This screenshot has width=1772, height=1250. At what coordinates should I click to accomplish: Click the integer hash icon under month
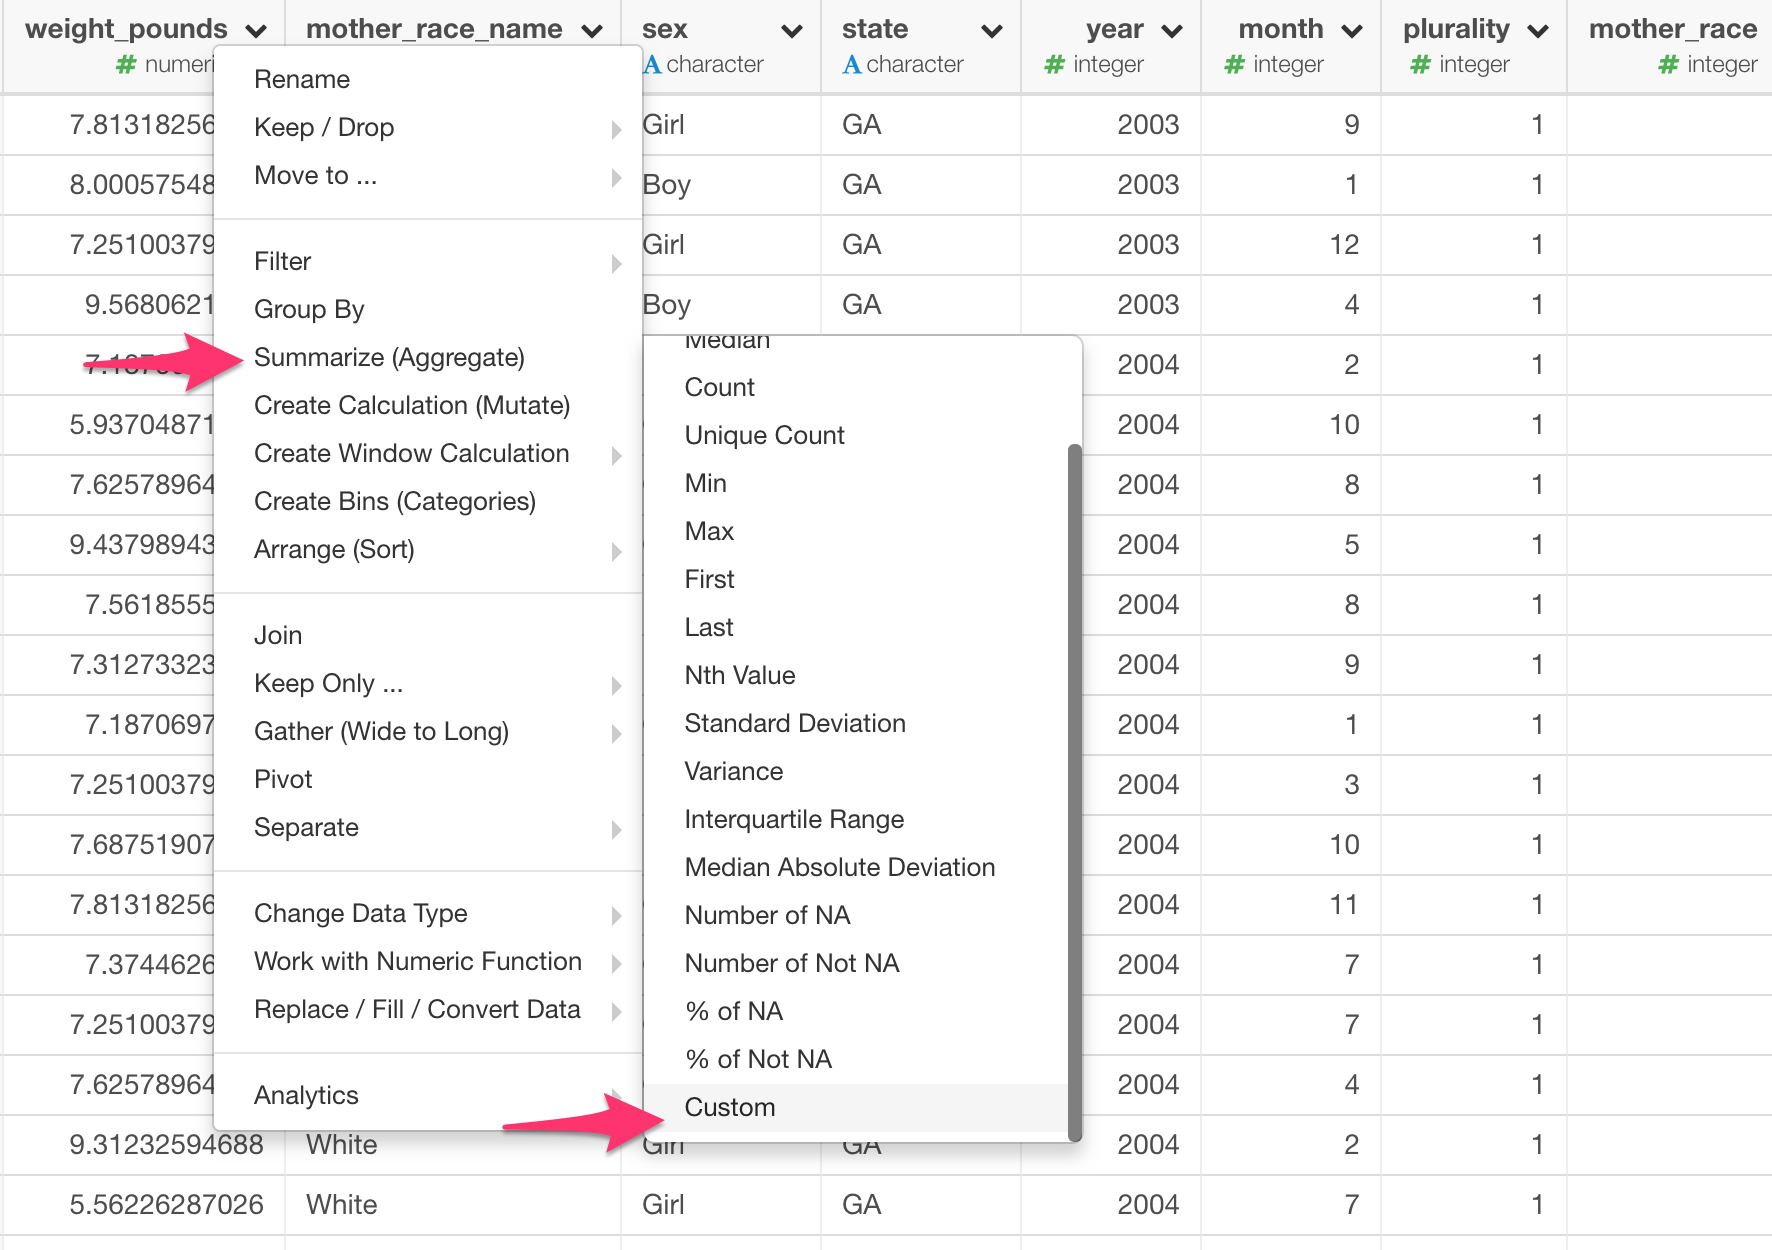tap(1234, 65)
